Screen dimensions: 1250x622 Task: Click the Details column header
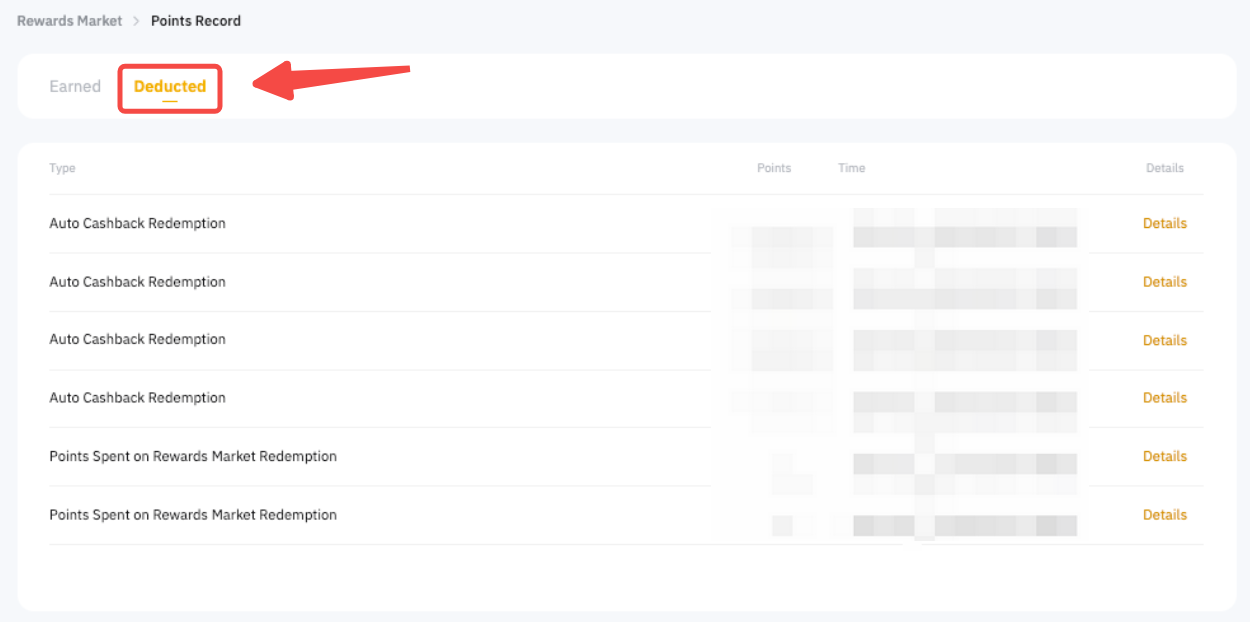(x=1164, y=168)
